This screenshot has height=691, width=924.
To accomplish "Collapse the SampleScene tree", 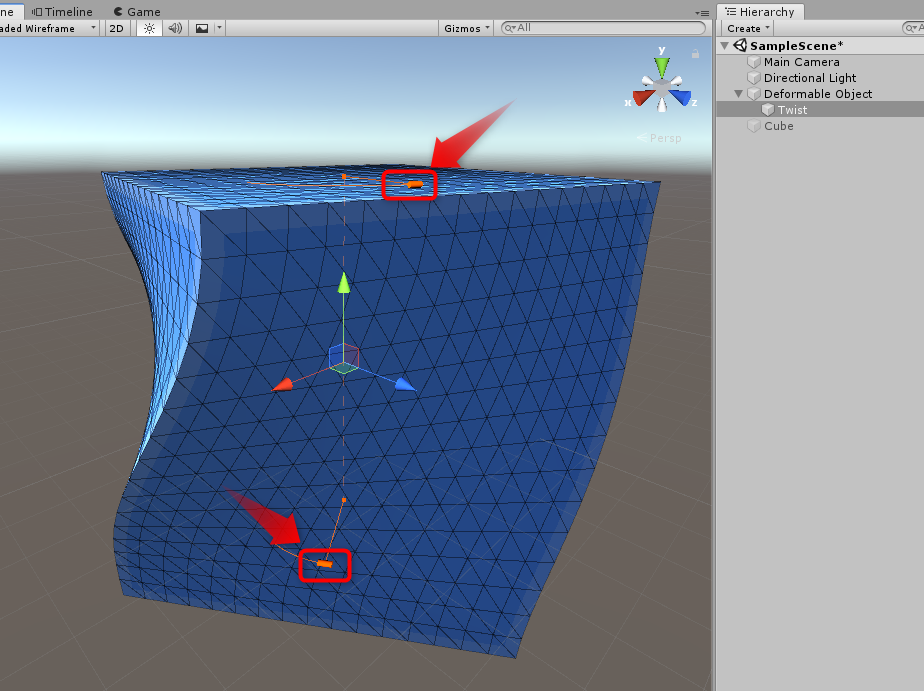I will coord(725,45).
